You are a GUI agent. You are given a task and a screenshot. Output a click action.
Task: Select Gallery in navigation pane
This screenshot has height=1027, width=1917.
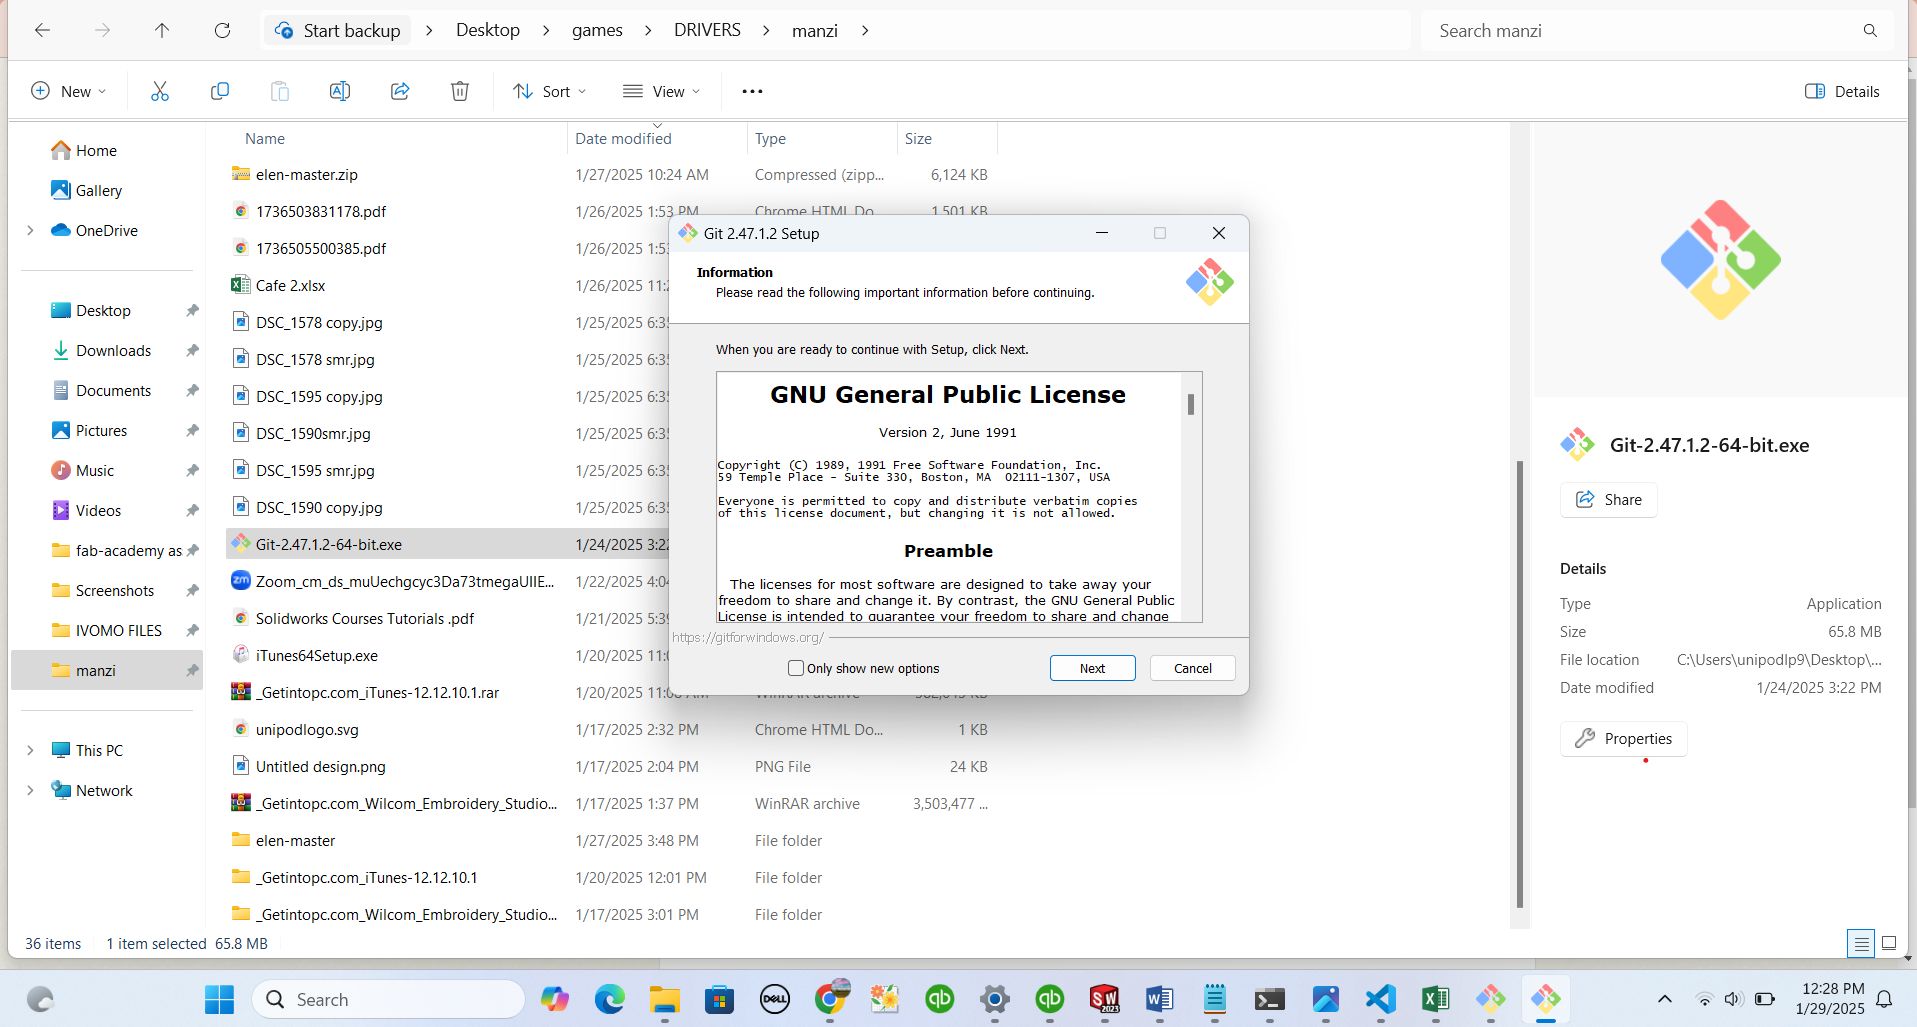[x=98, y=190]
